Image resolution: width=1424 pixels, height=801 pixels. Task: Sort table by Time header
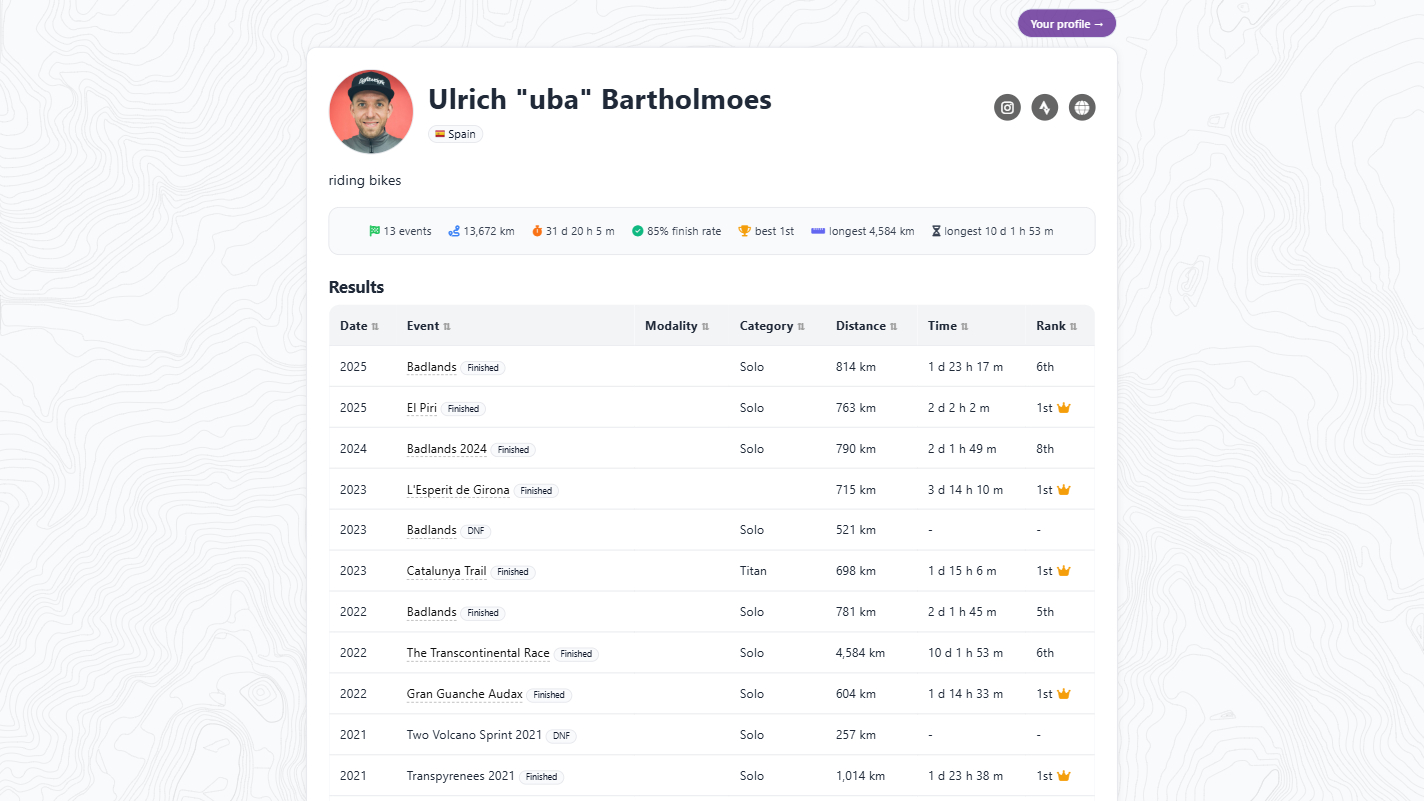948,326
